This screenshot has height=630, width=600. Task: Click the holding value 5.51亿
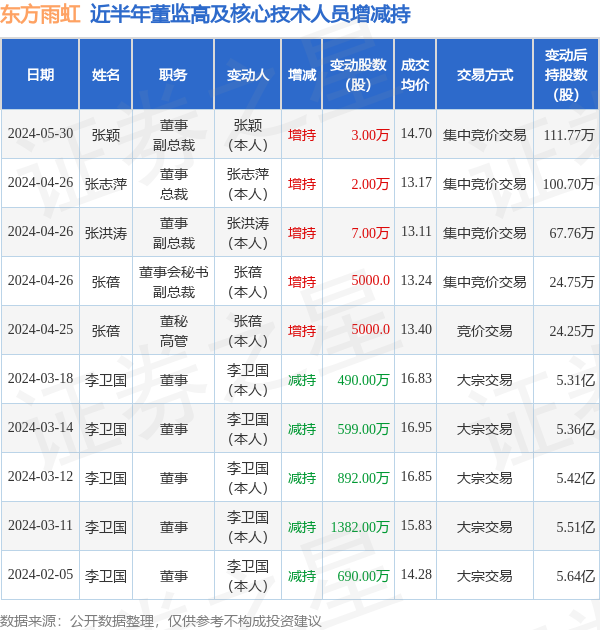(575, 528)
